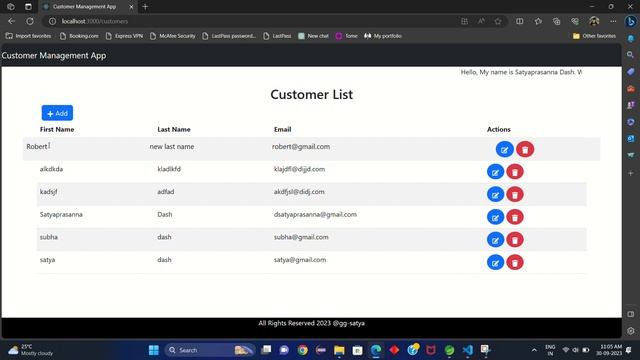Open the favorites list icon in toolbar
This screenshot has width=640, height=360.
[538, 21]
